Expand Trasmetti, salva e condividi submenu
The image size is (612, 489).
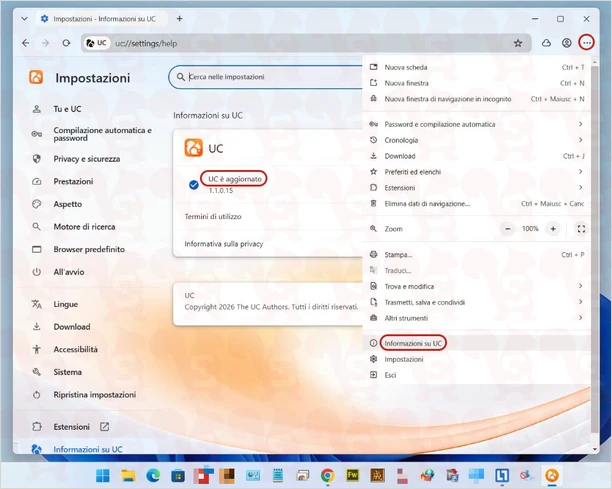[476, 302]
